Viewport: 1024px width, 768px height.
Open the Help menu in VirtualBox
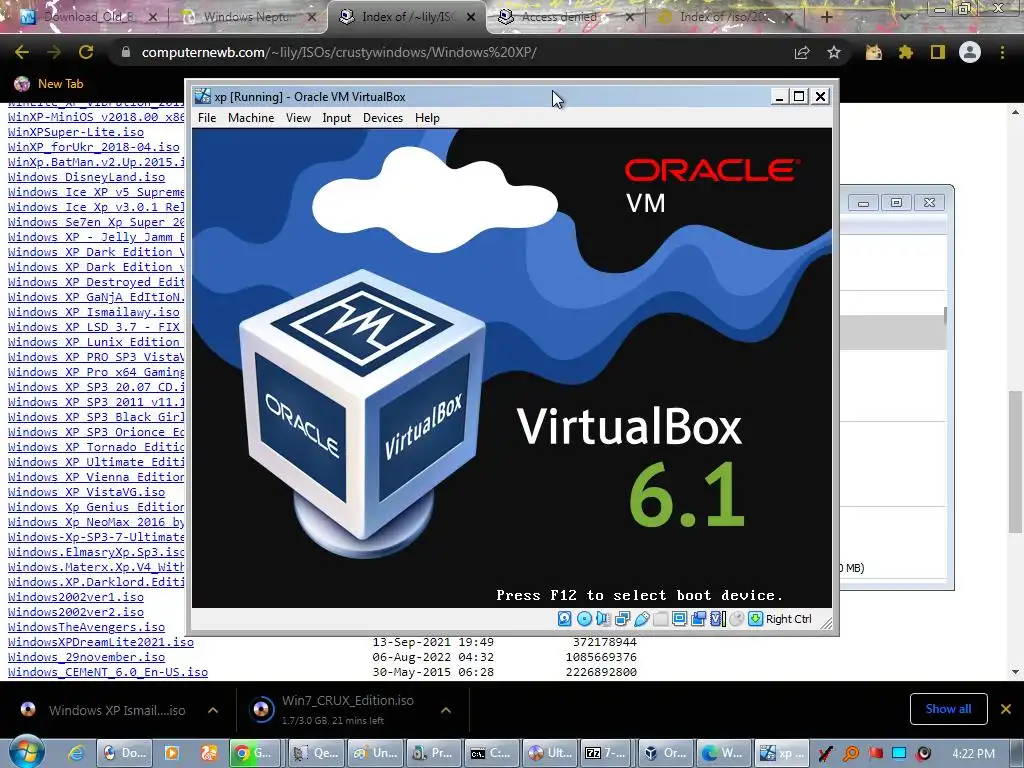[427, 118]
